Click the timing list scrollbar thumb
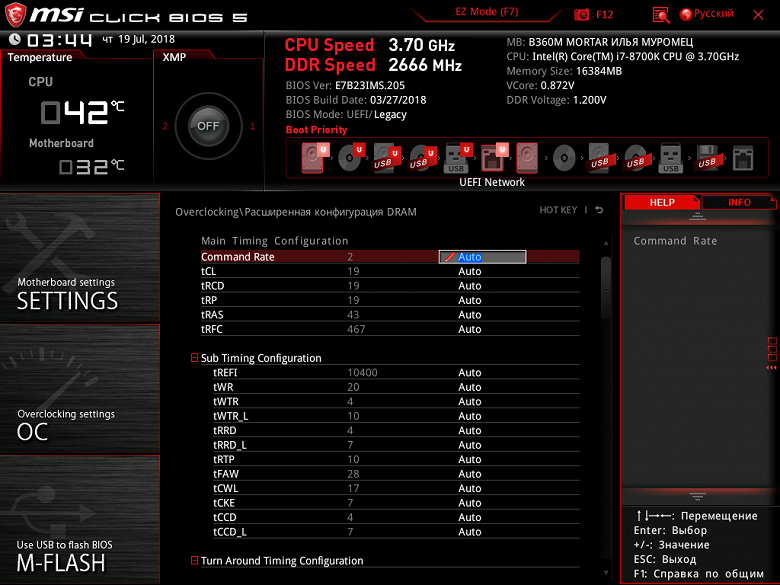780x585 pixels. (x=606, y=288)
